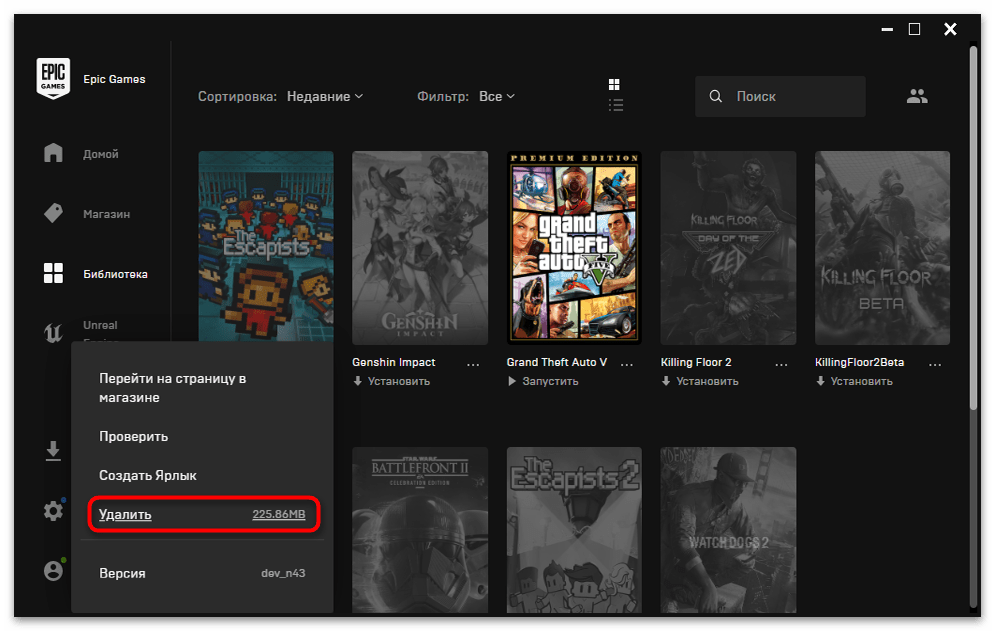This screenshot has width=995, height=631.
Task: Open Genshin Impact three-dots options
Action: tap(473, 364)
